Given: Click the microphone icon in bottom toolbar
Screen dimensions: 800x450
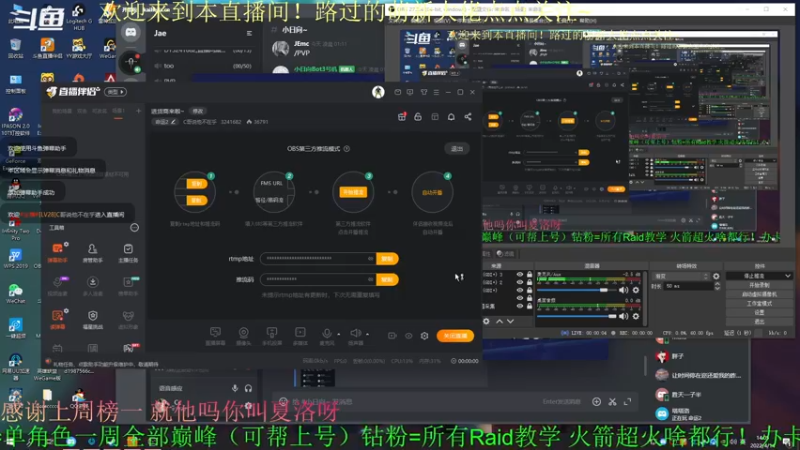Looking at the screenshot, I should click(x=327, y=334).
